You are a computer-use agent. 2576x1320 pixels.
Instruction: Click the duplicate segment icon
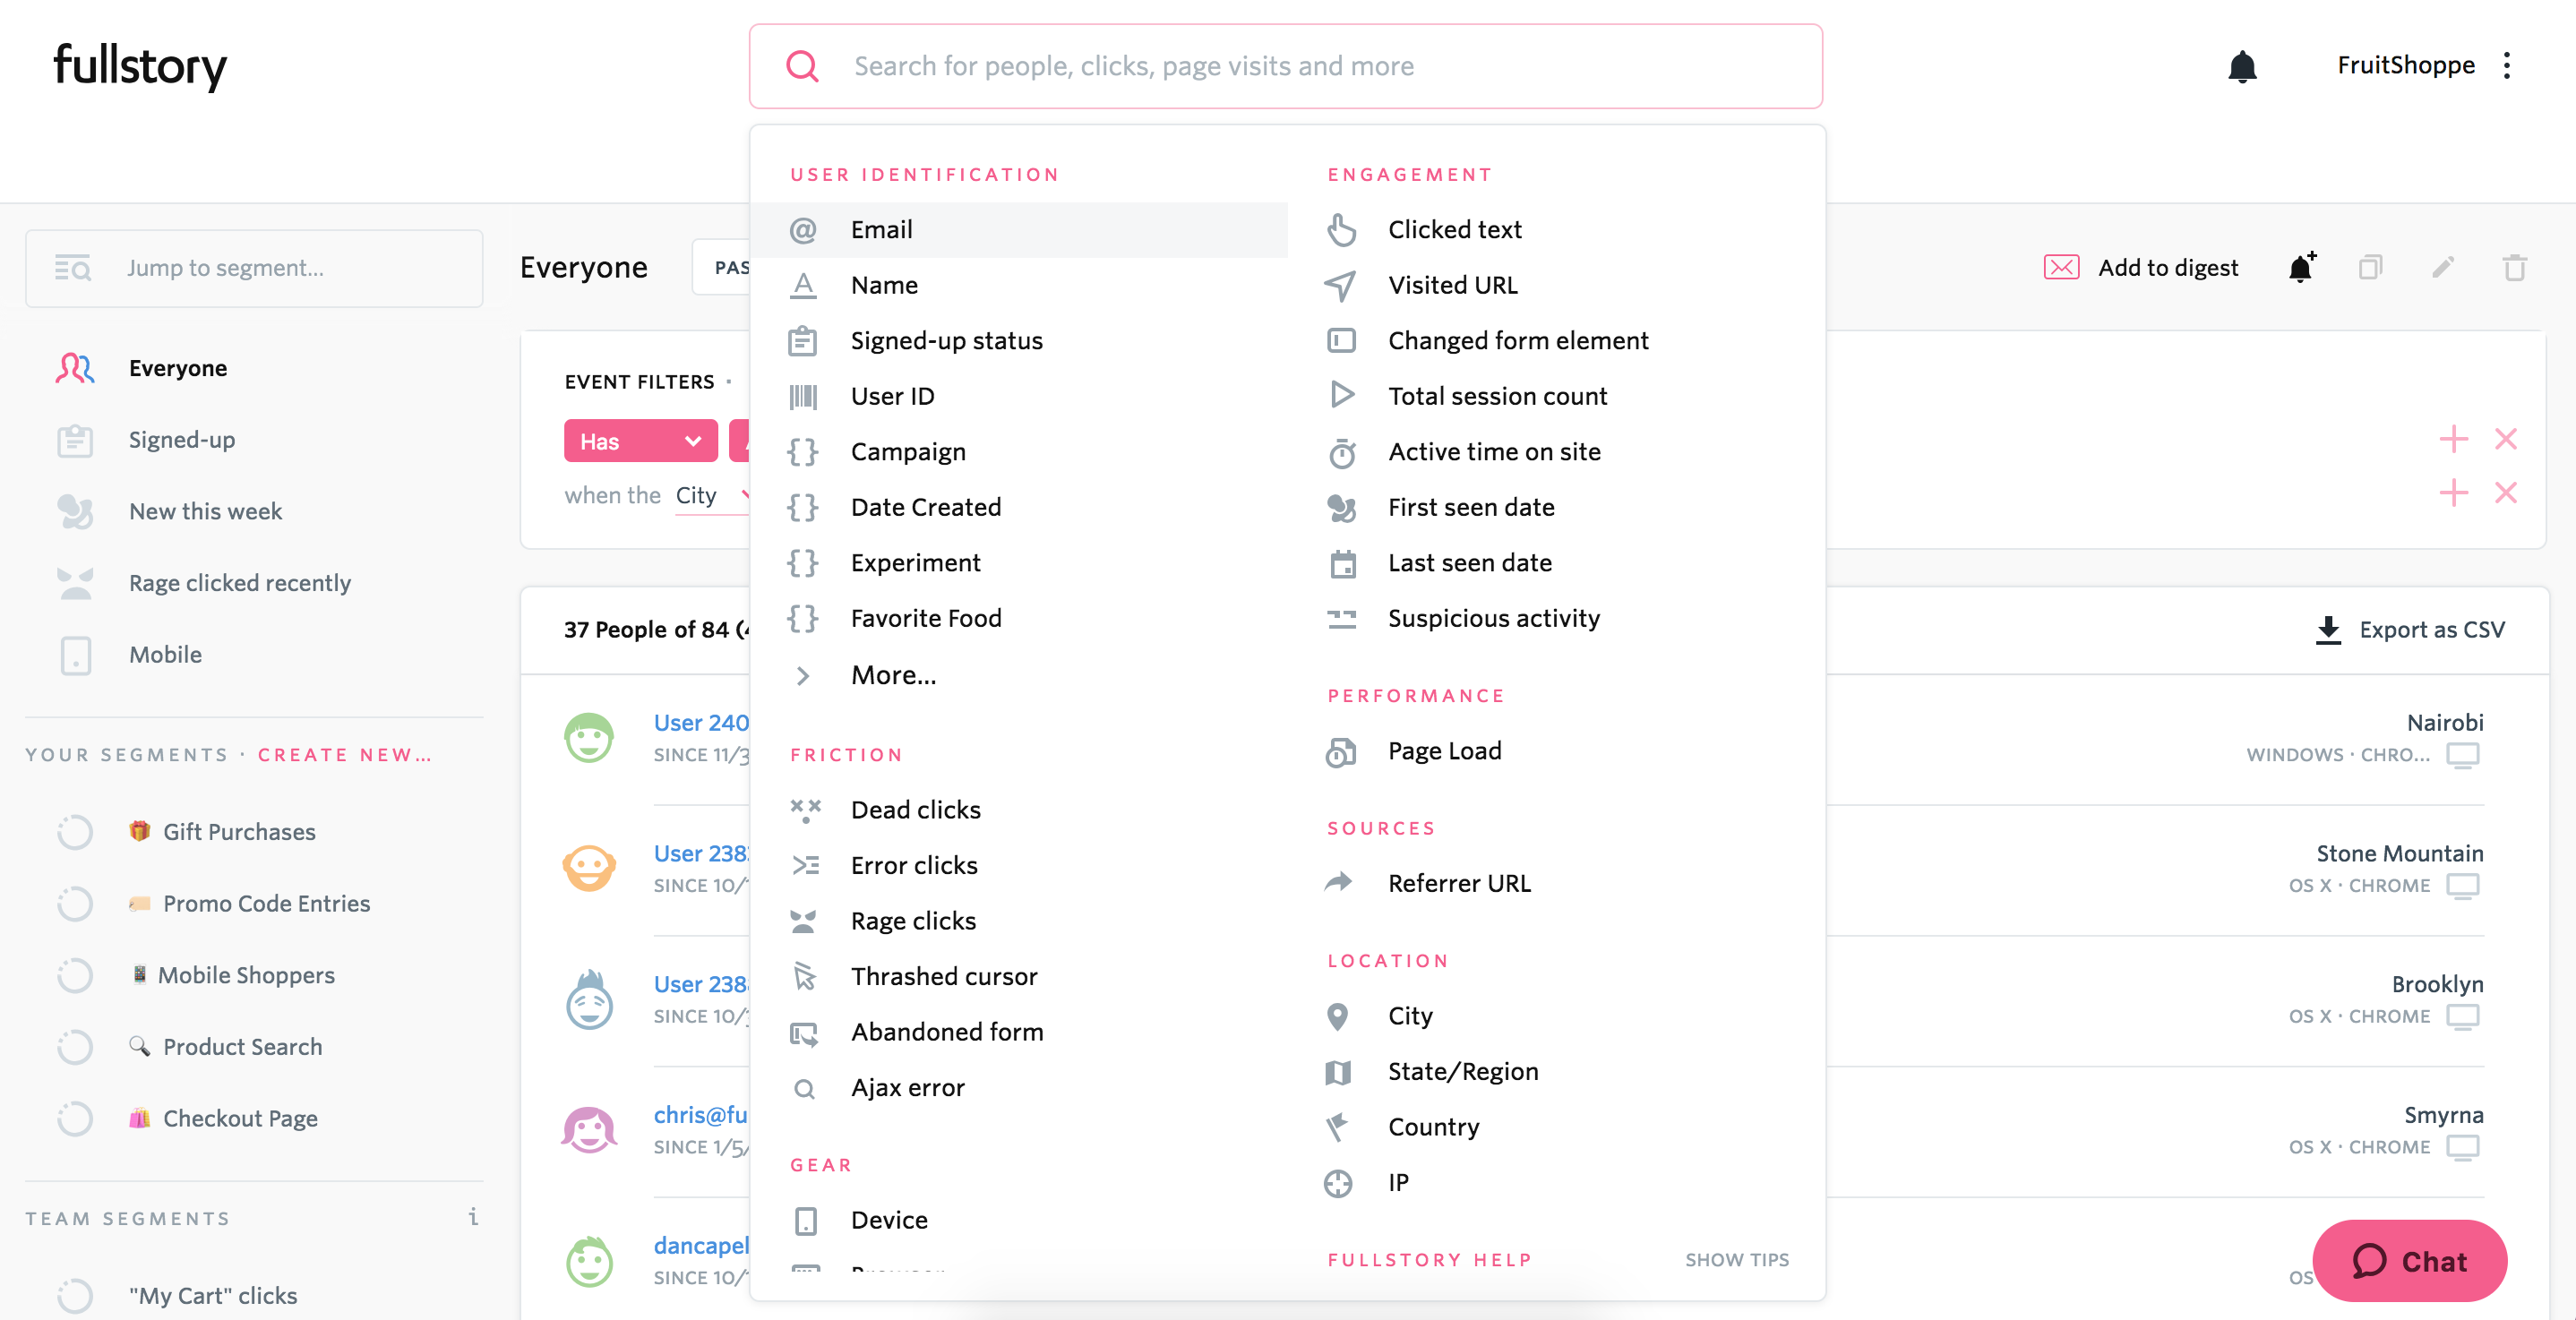(x=2370, y=267)
